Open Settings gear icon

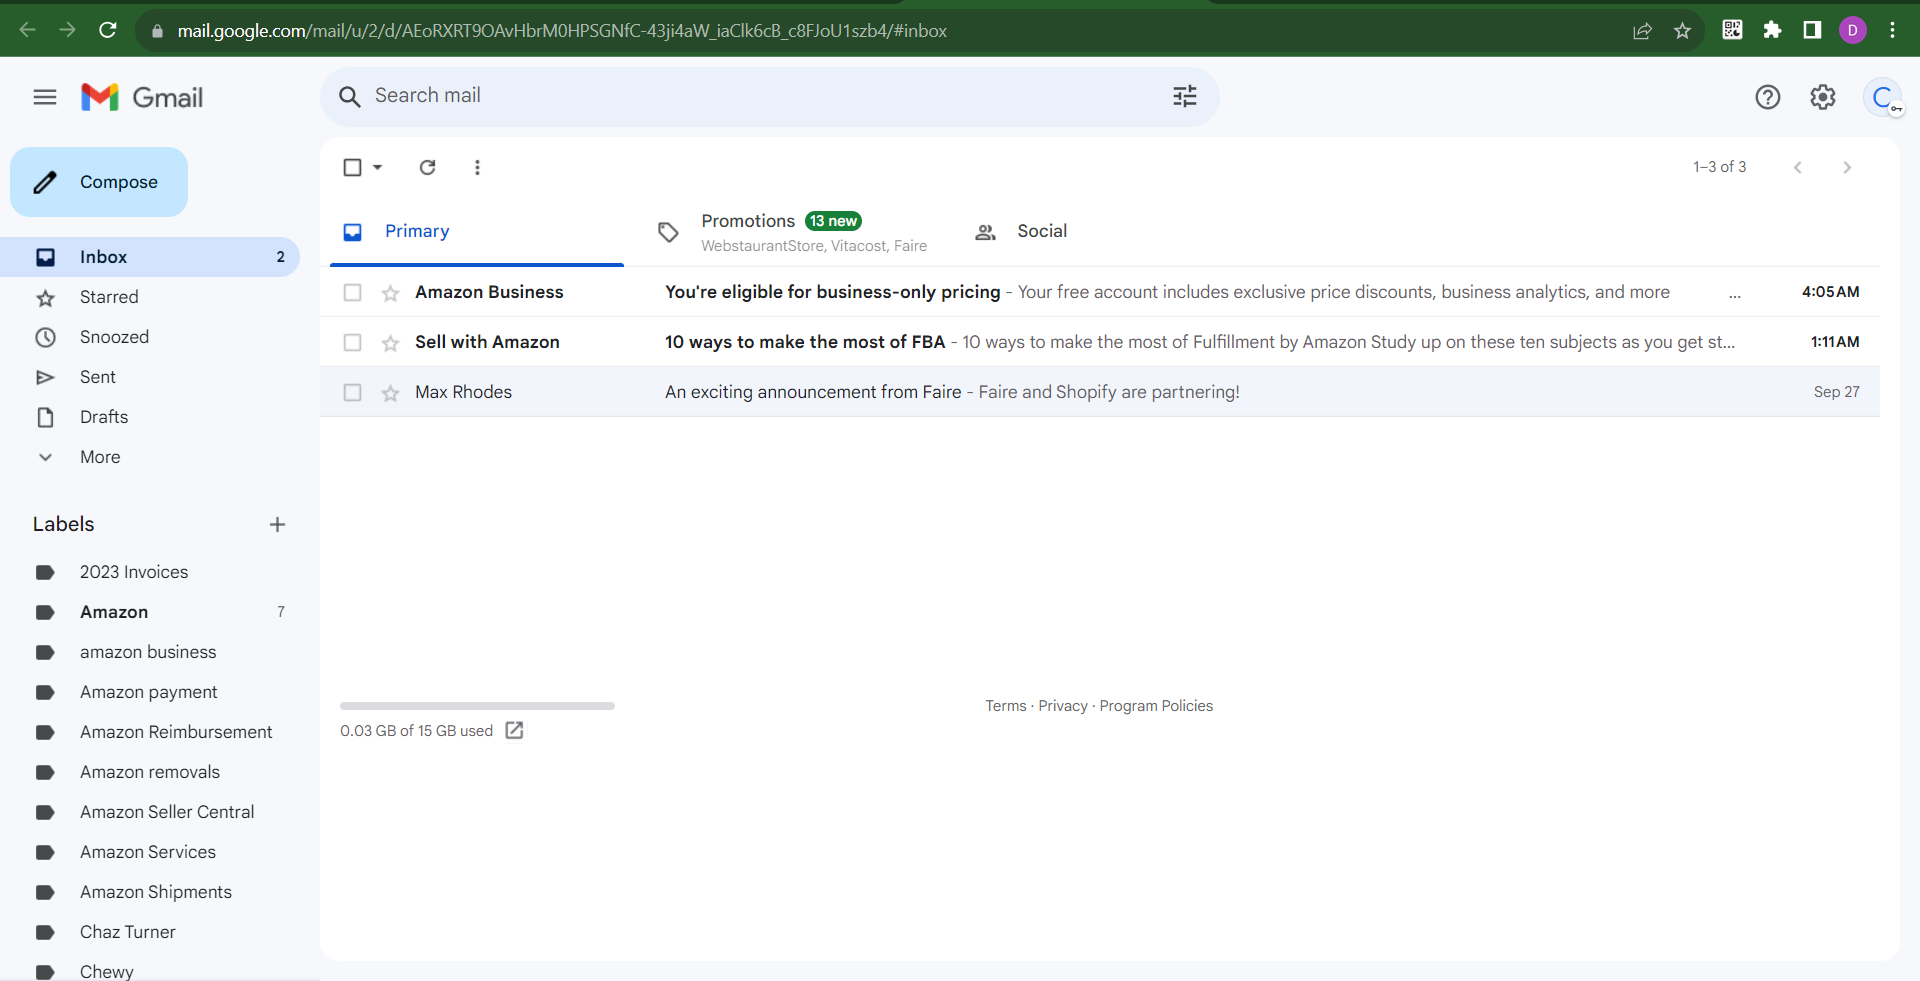pos(1823,97)
